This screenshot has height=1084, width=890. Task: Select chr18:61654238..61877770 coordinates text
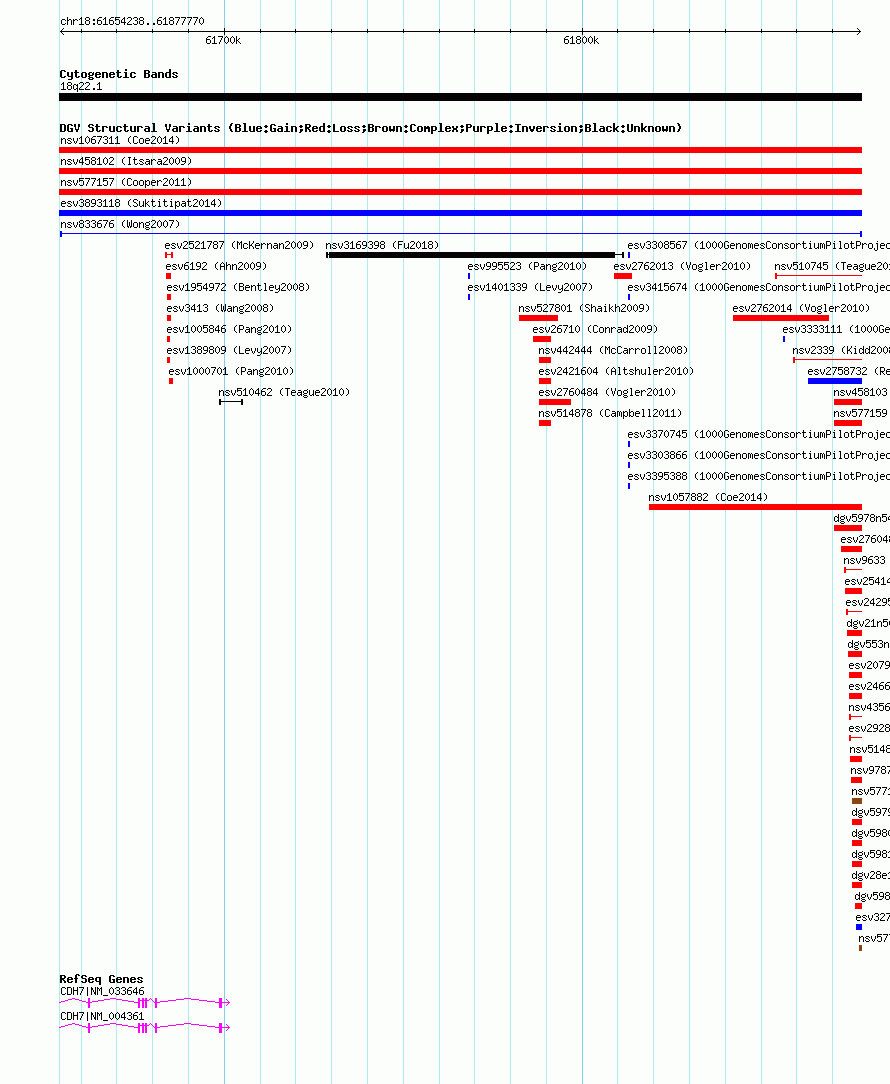tap(132, 21)
